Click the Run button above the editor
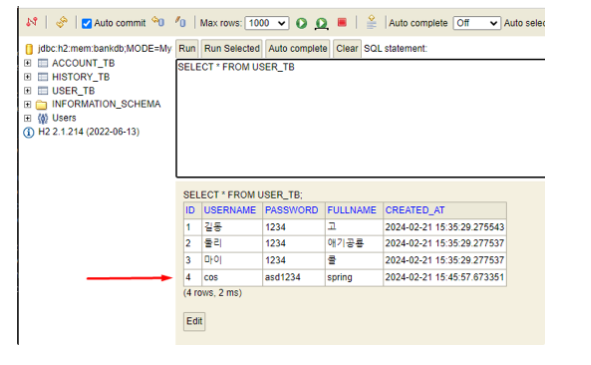The image size is (591, 365). click(x=187, y=49)
